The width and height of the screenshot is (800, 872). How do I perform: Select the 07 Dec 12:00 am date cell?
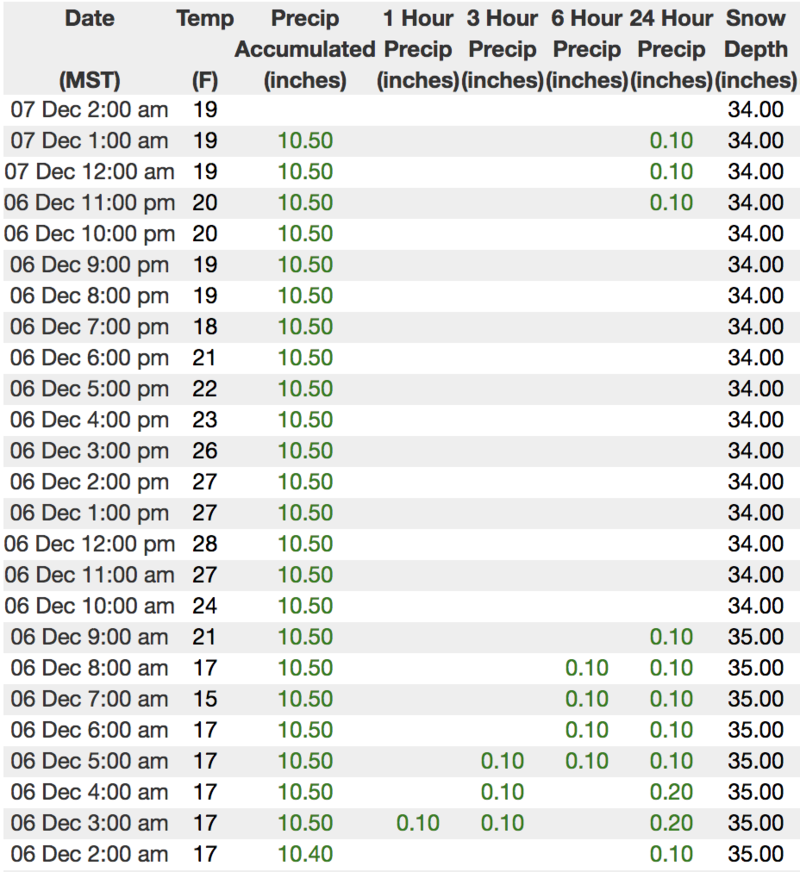pyautogui.click(x=89, y=171)
